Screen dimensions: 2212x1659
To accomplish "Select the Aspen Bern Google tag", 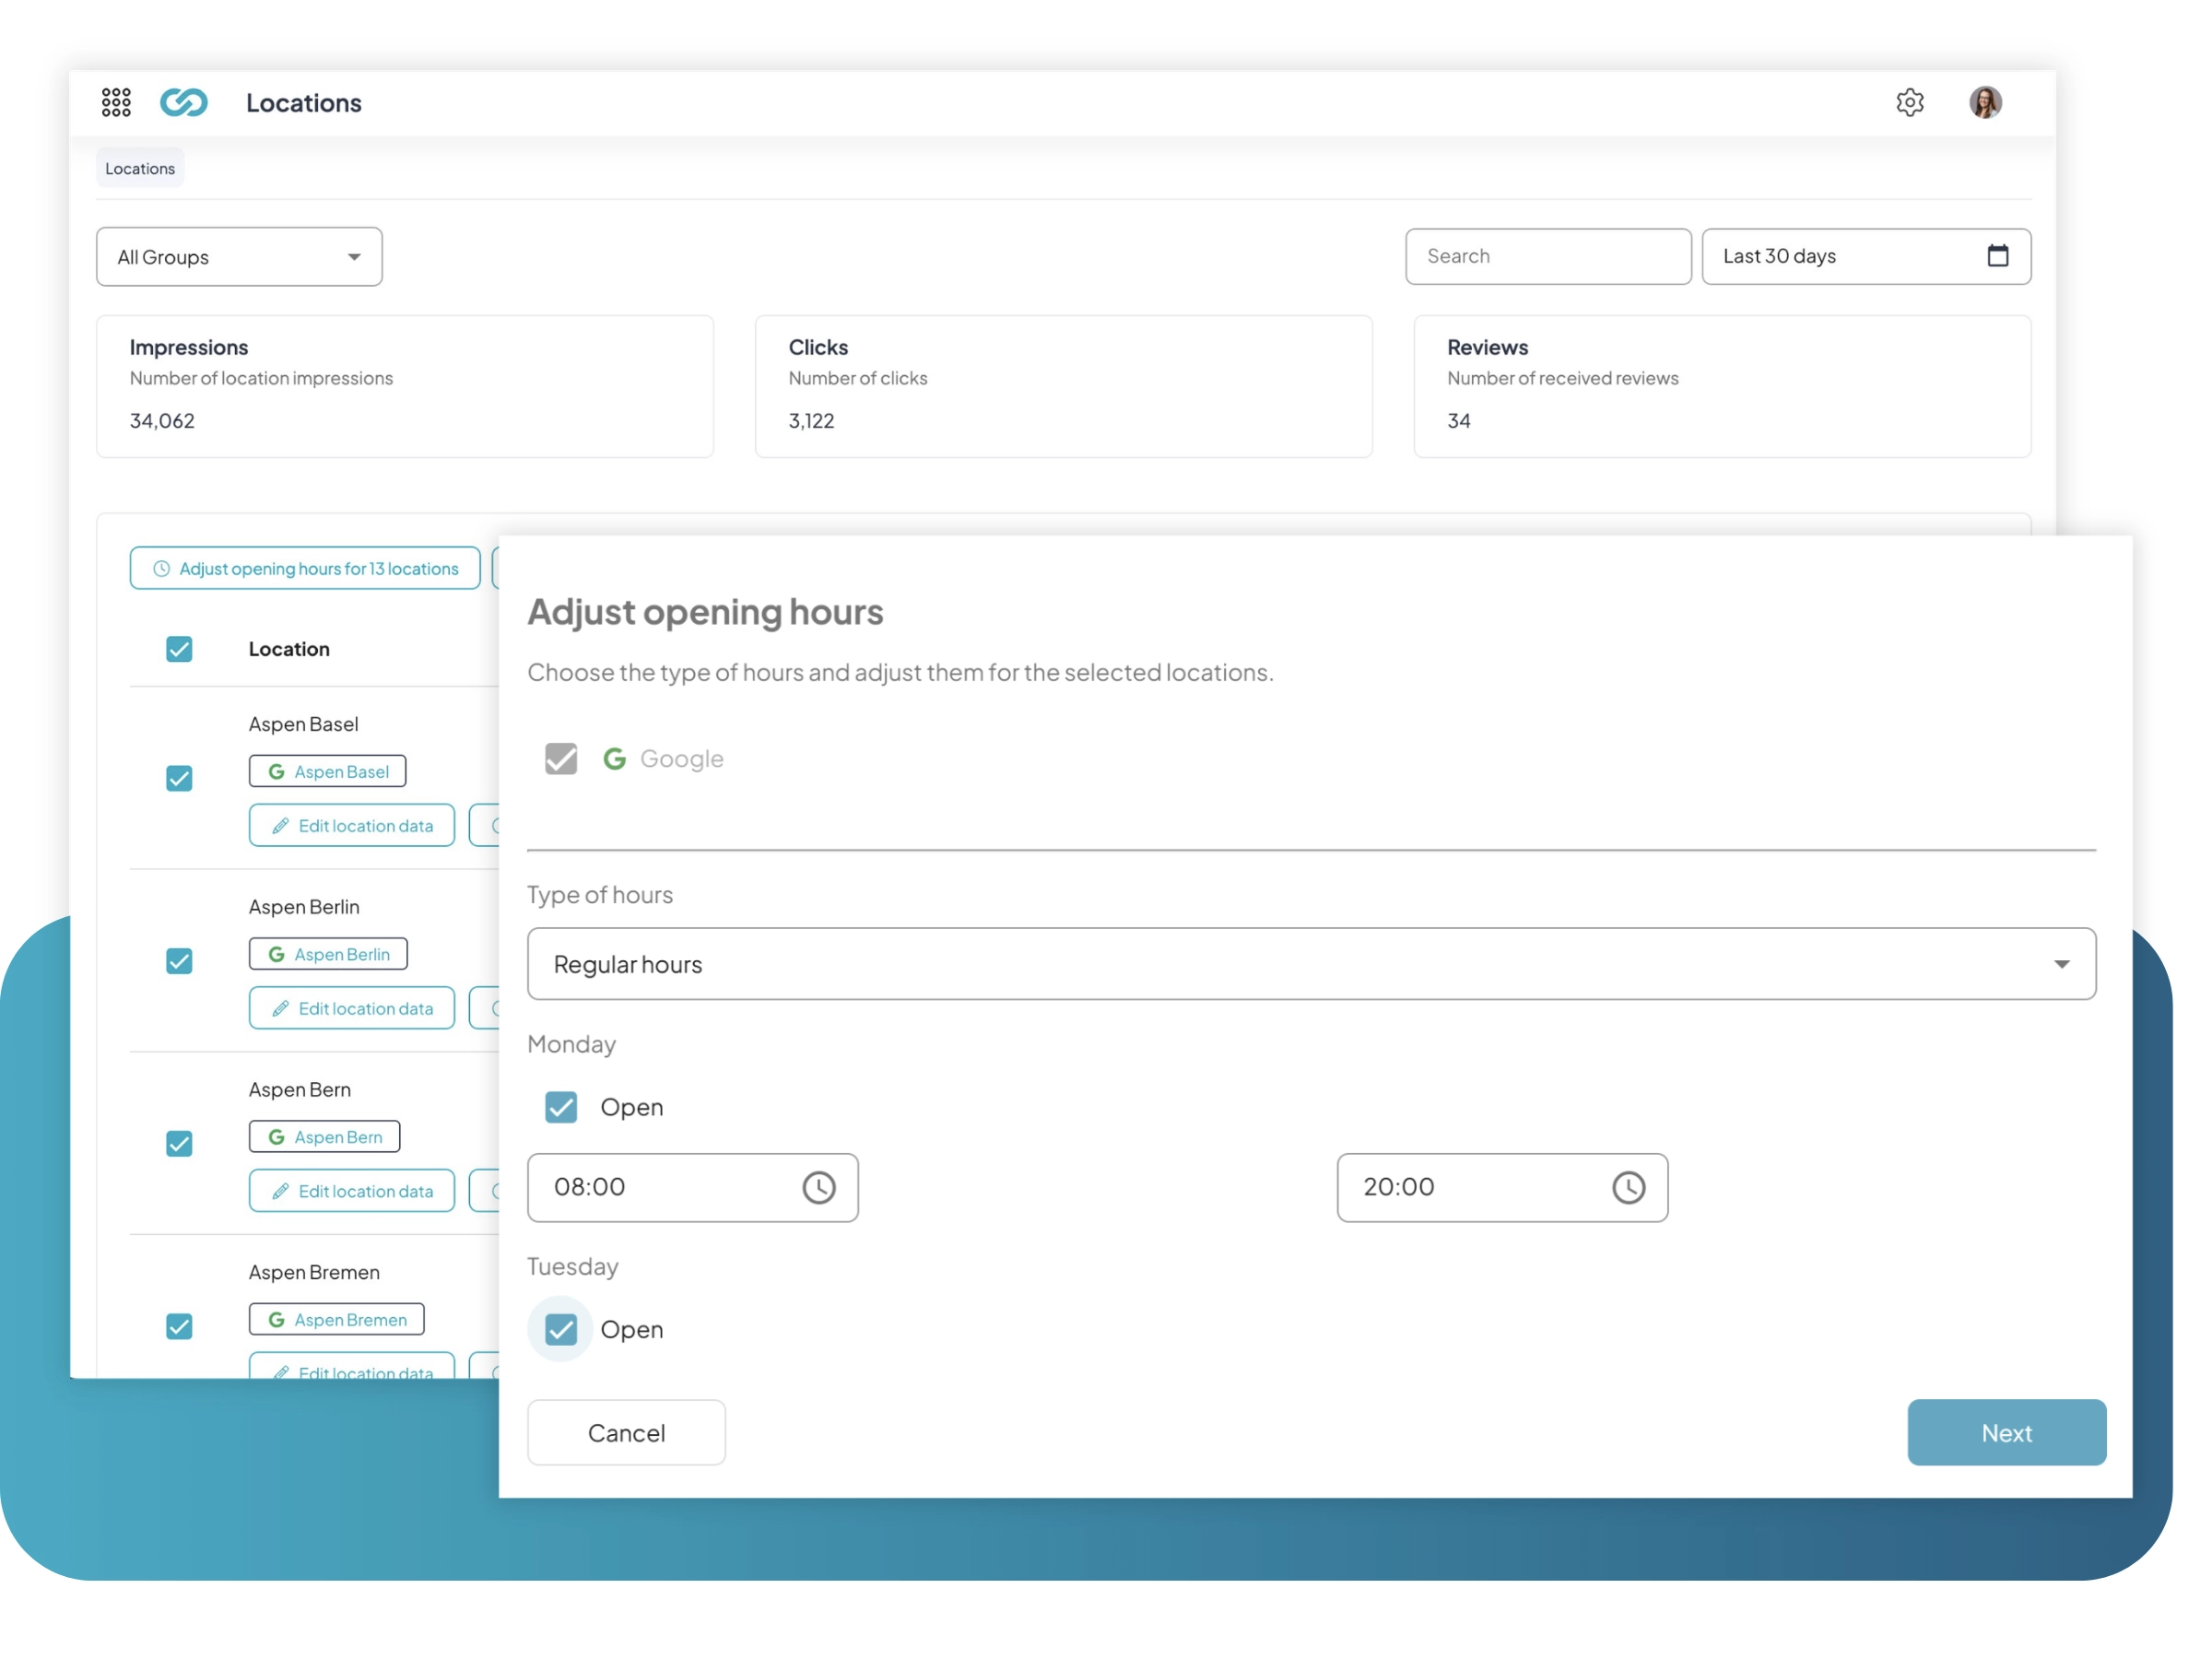I will (324, 1137).
